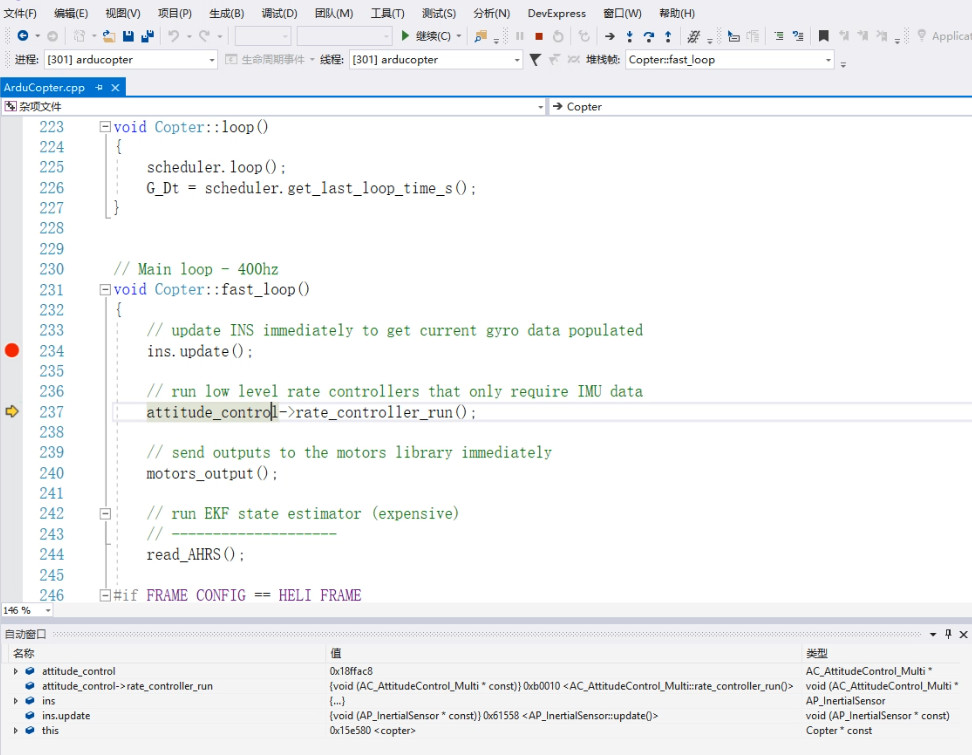The width and height of the screenshot is (972, 755).
Task: Open the 视图(V) menu
Action: coord(123,13)
